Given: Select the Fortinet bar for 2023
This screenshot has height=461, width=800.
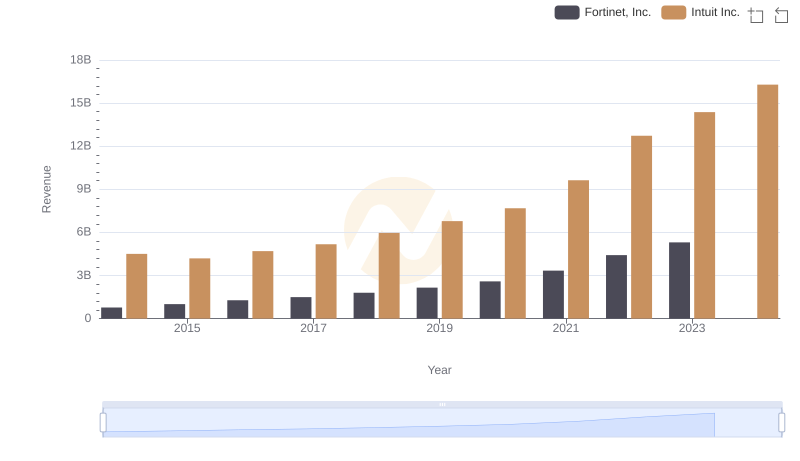Looking at the screenshot, I should point(679,280).
